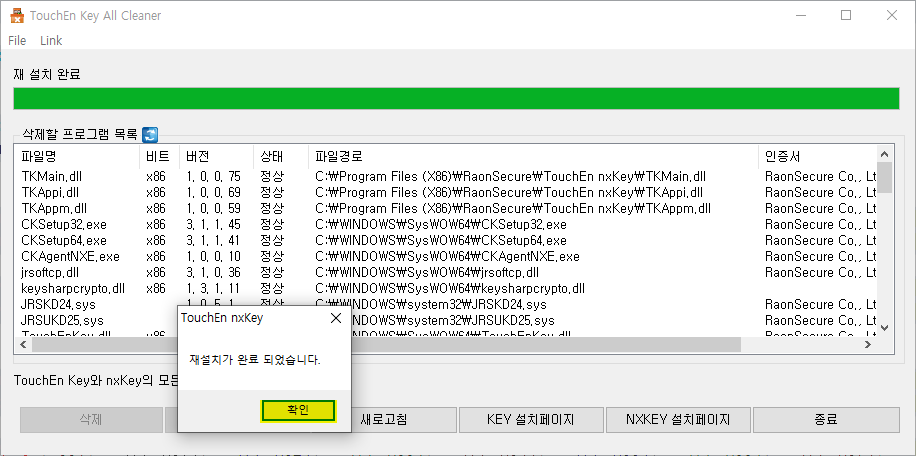916x456 pixels.
Task: Open the Link menu
Action: [51, 40]
